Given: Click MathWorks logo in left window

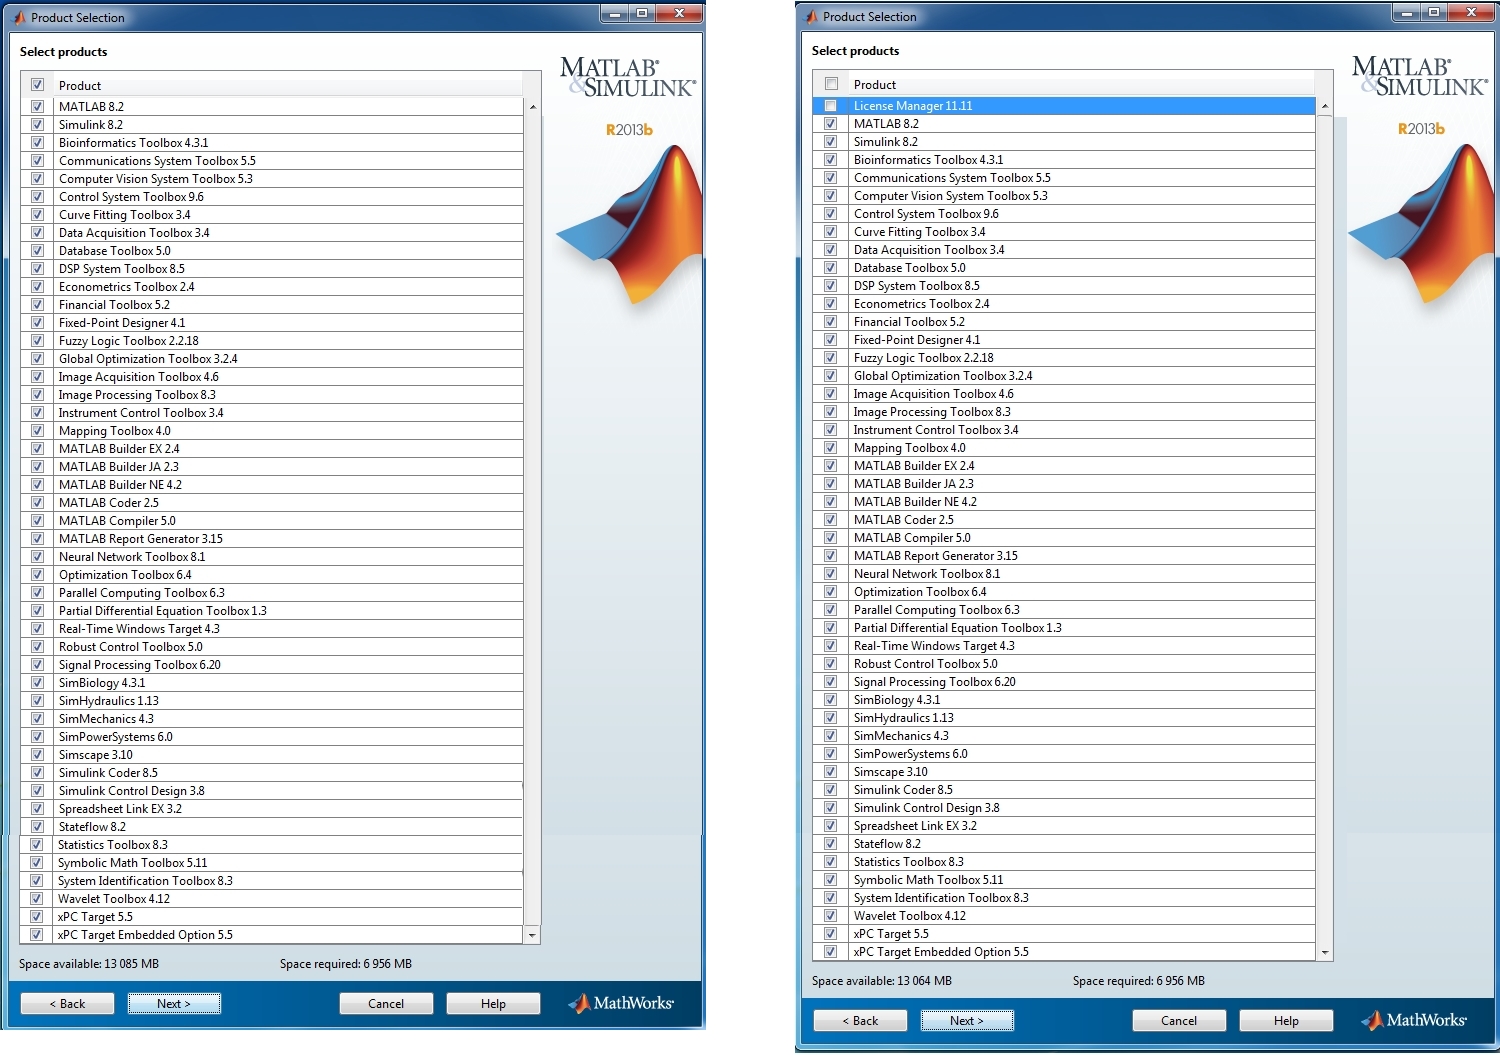Looking at the screenshot, I should coord(621,1003).
